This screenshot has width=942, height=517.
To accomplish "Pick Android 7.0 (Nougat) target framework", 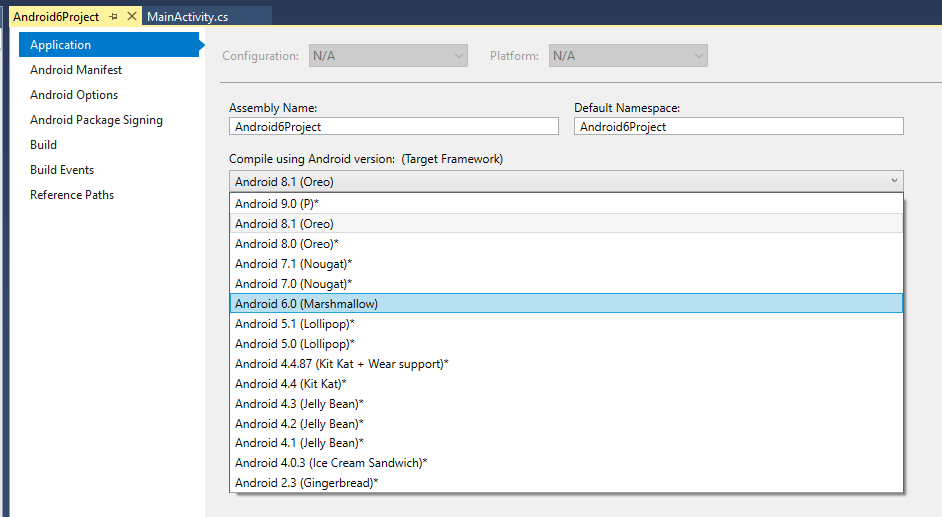I will point(566,283).
